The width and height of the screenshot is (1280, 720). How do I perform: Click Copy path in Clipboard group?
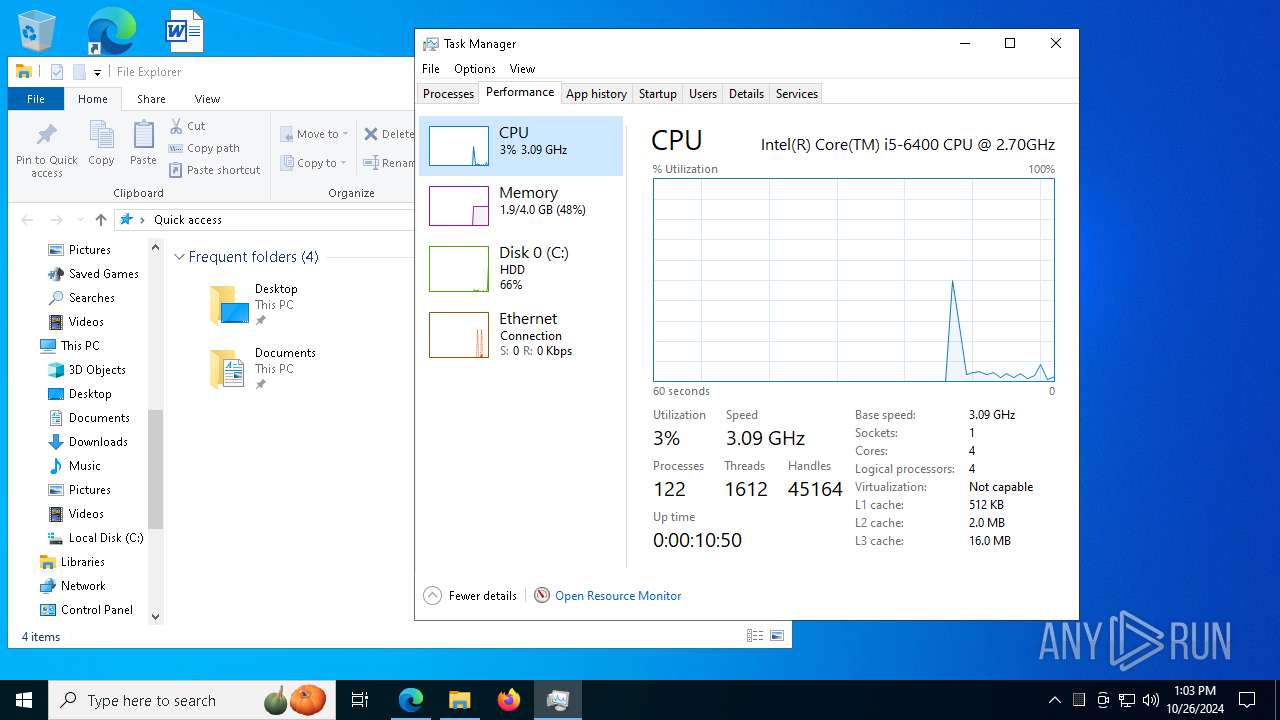(204, 148)
